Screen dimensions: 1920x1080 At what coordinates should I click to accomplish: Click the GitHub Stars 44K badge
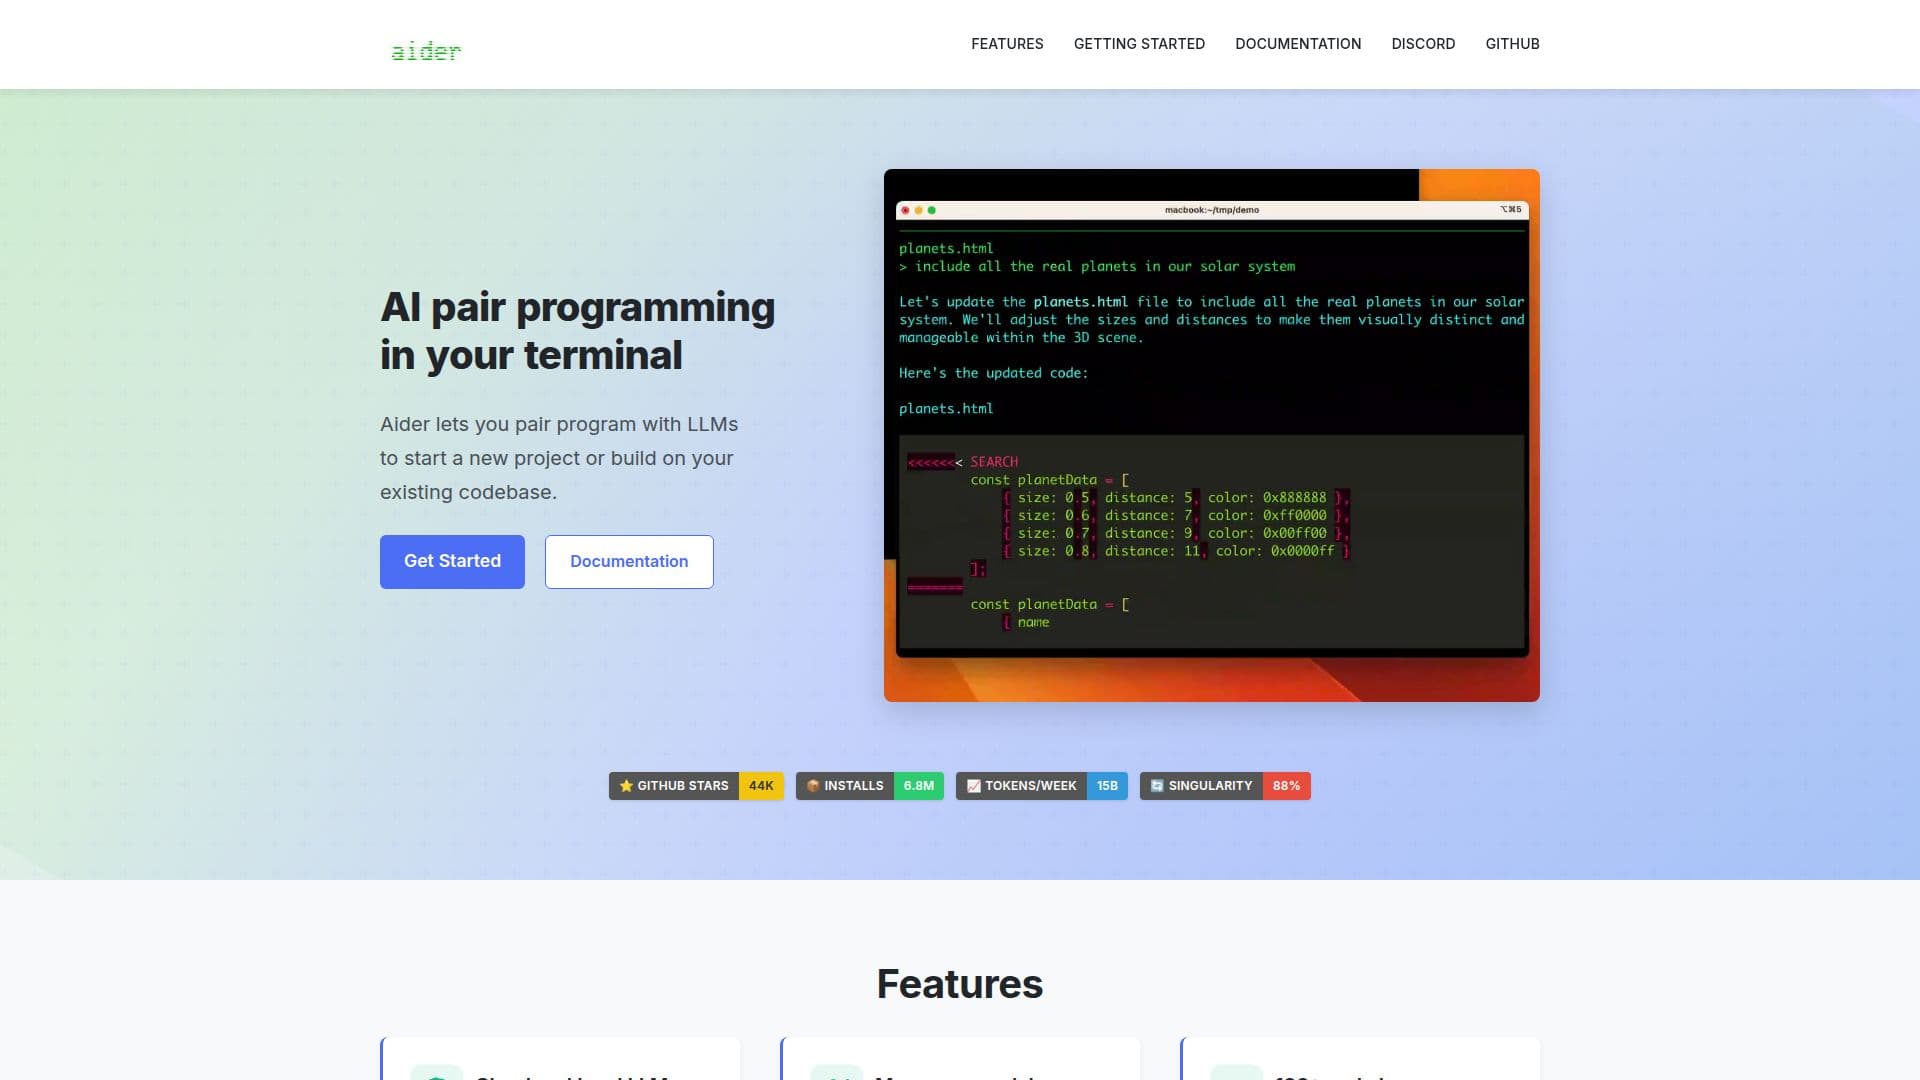(696, 786)
